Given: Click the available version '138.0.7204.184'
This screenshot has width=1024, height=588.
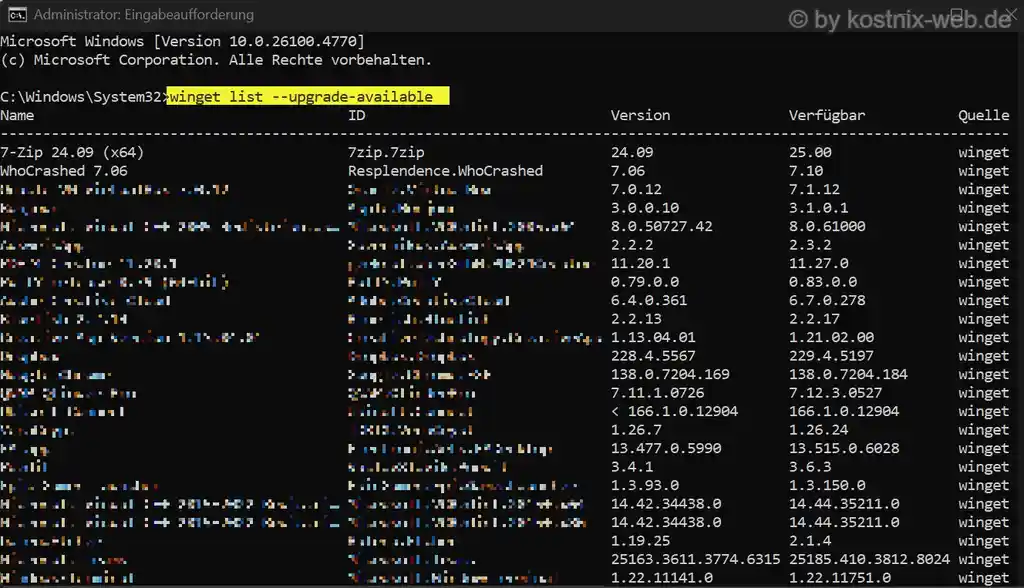Looking at the screenshot, I should click(x=848, y=374).
